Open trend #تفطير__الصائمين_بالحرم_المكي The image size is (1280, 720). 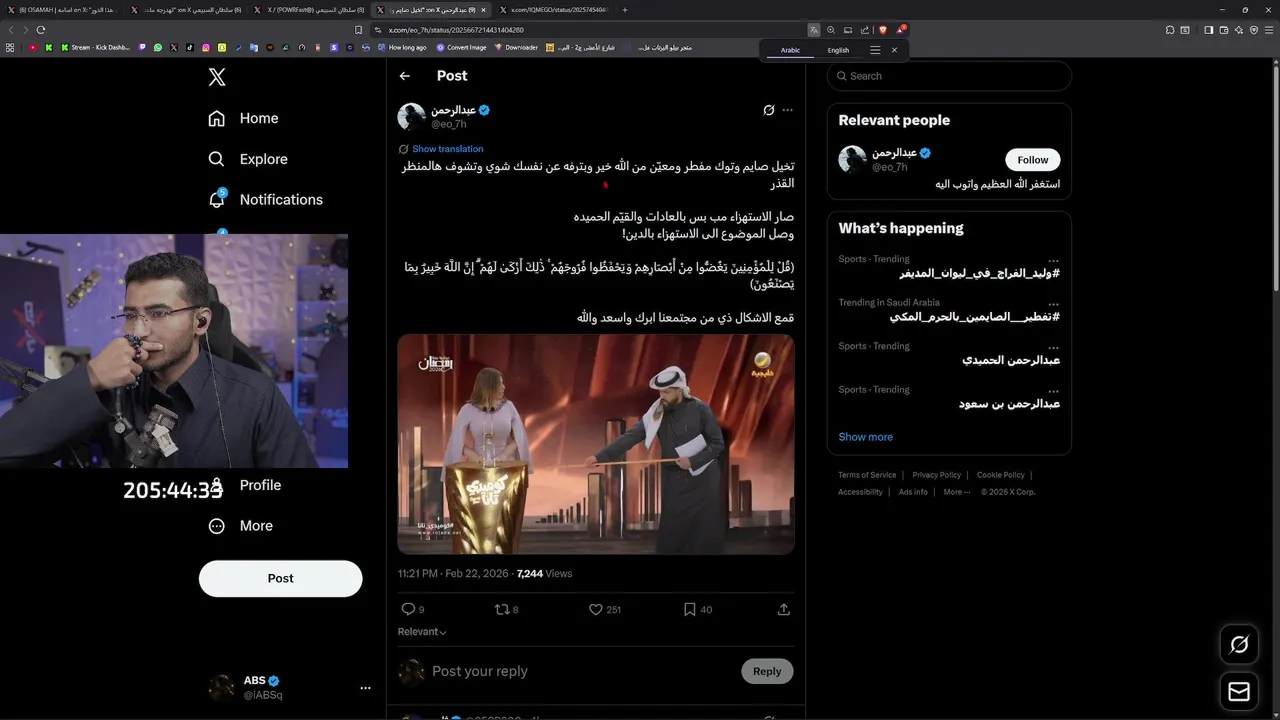974,317
